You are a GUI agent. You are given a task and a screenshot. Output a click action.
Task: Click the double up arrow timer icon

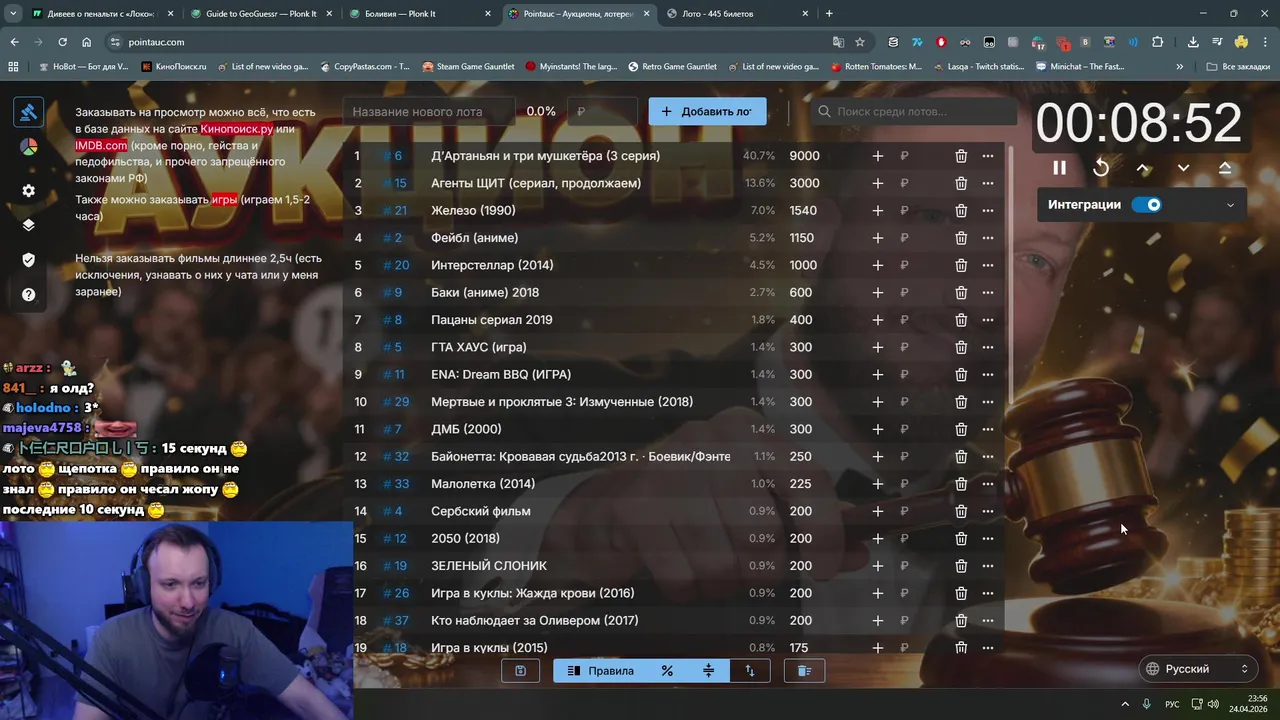1225,168
